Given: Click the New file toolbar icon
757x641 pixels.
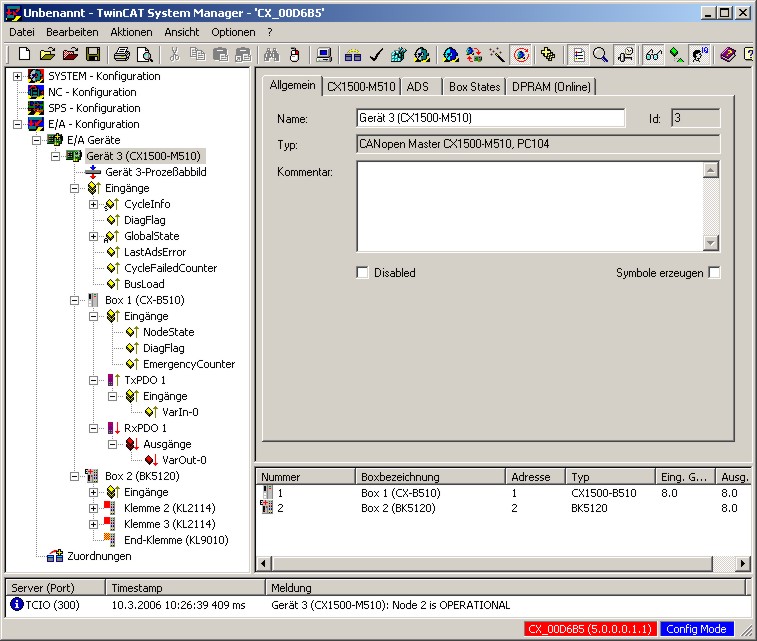Looking at the screenshot, I should point(24,55).
